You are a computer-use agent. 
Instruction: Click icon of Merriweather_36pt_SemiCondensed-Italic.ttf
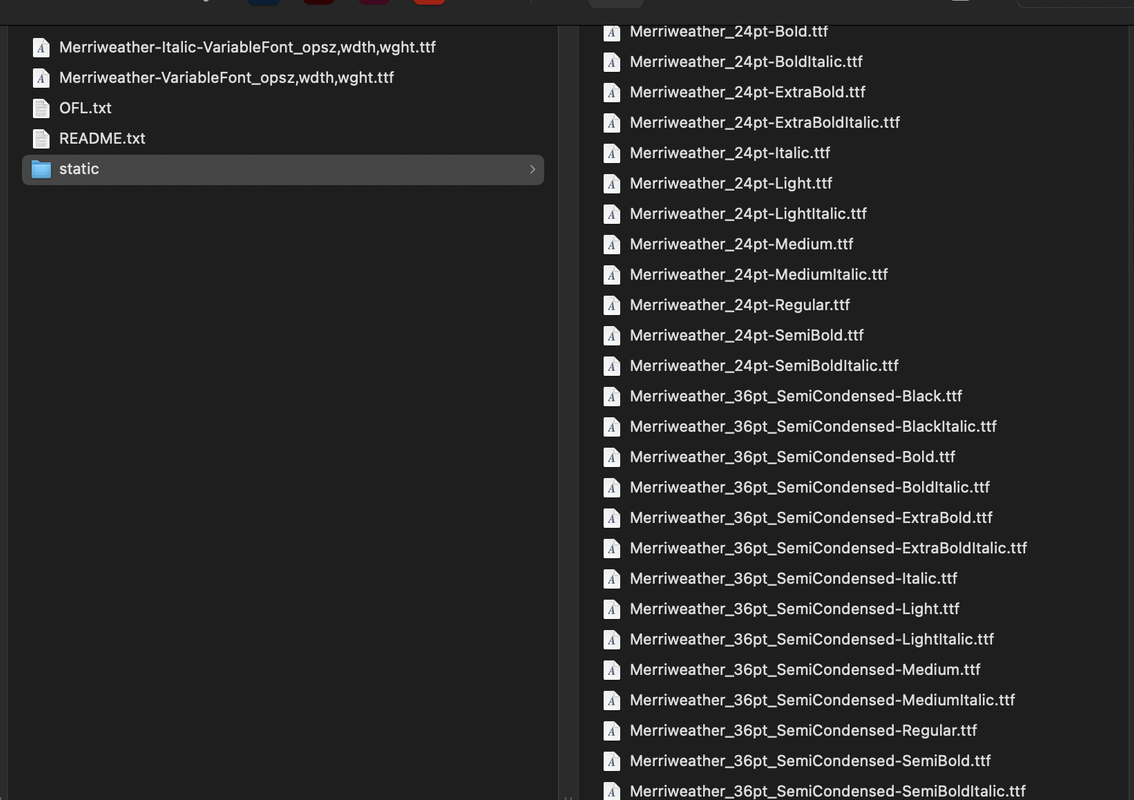tap(612, 579)
